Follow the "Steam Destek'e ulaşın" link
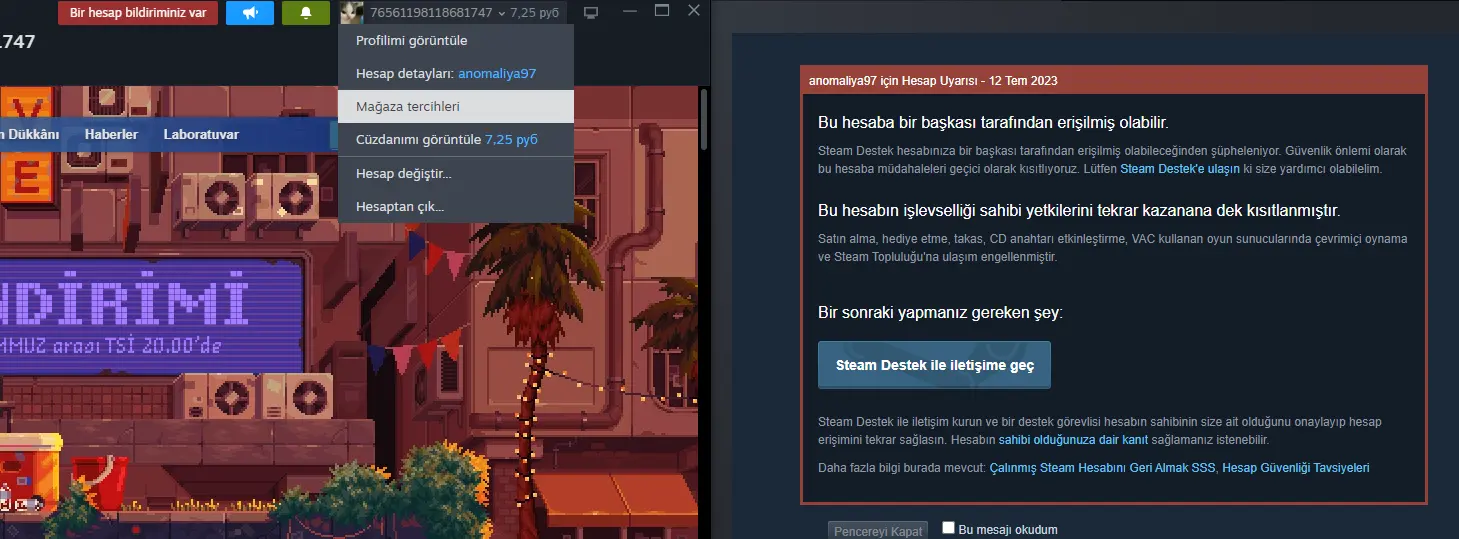This screenshot has height=539, width=1459. (1179, 169)
